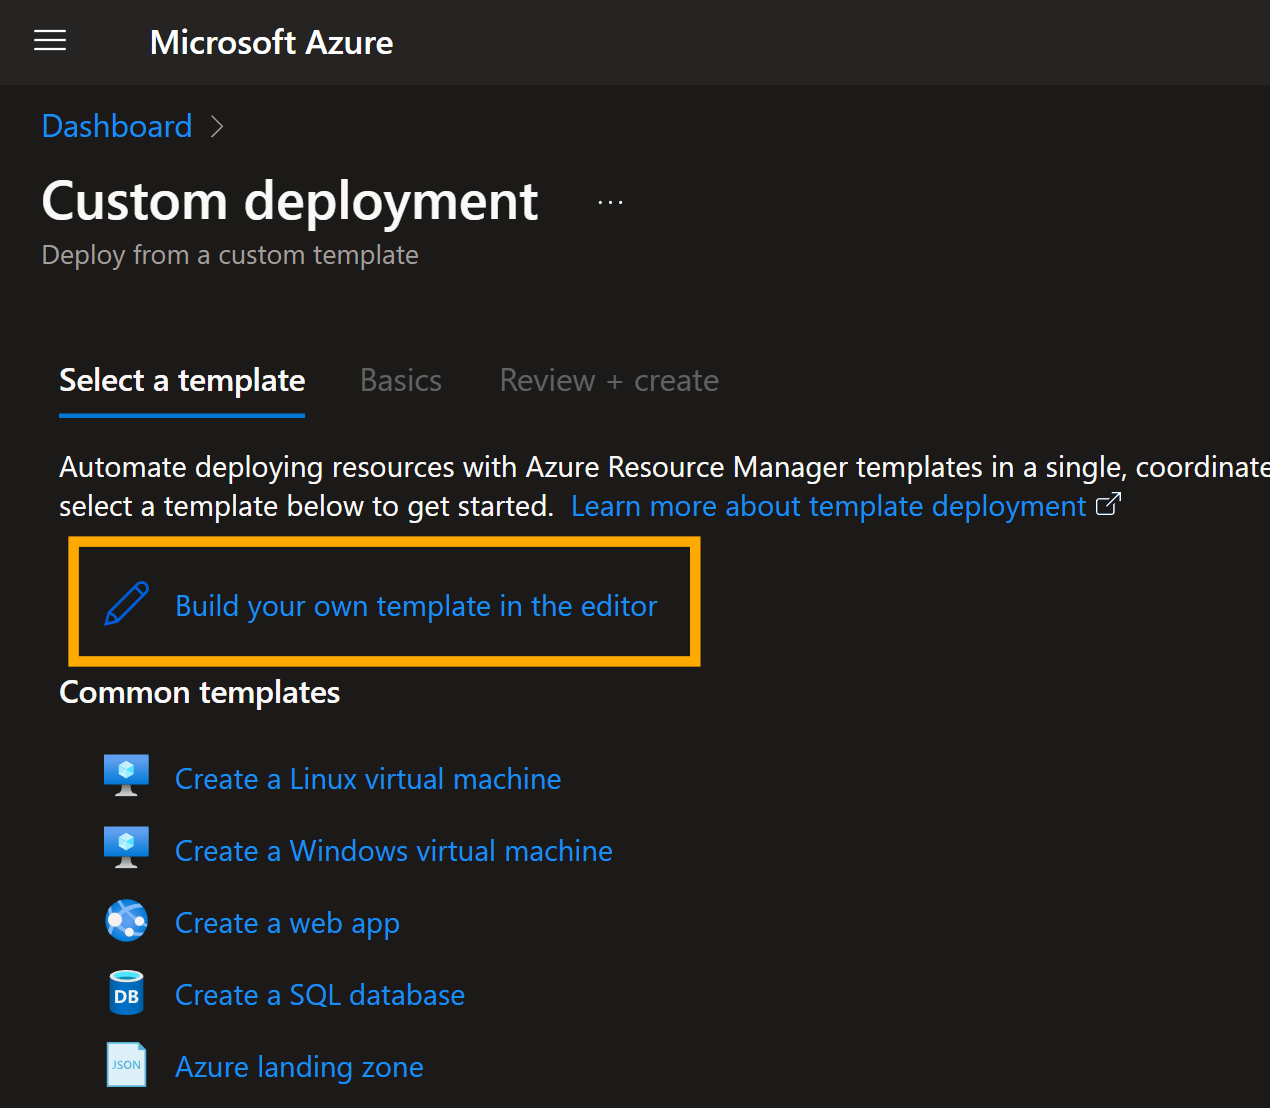Open the hamburger navigation menu
1270x1108 pixels.
(50, 41)
